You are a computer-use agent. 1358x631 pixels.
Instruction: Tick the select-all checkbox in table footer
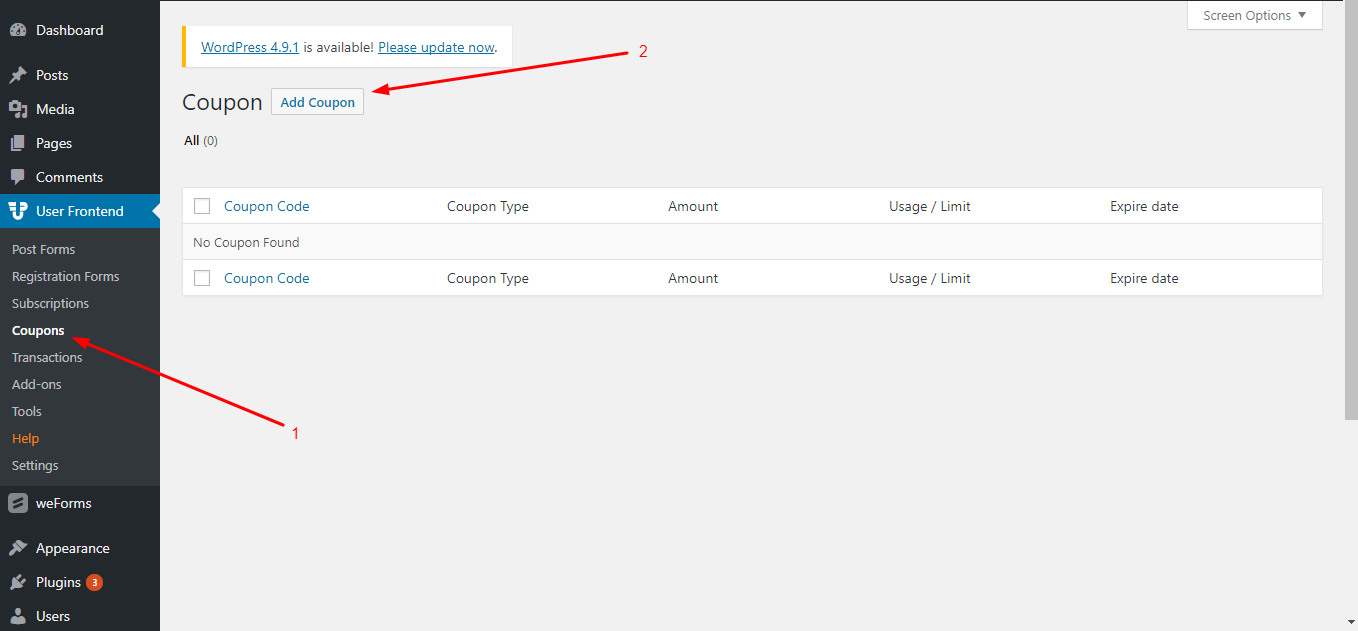[202, 278]
